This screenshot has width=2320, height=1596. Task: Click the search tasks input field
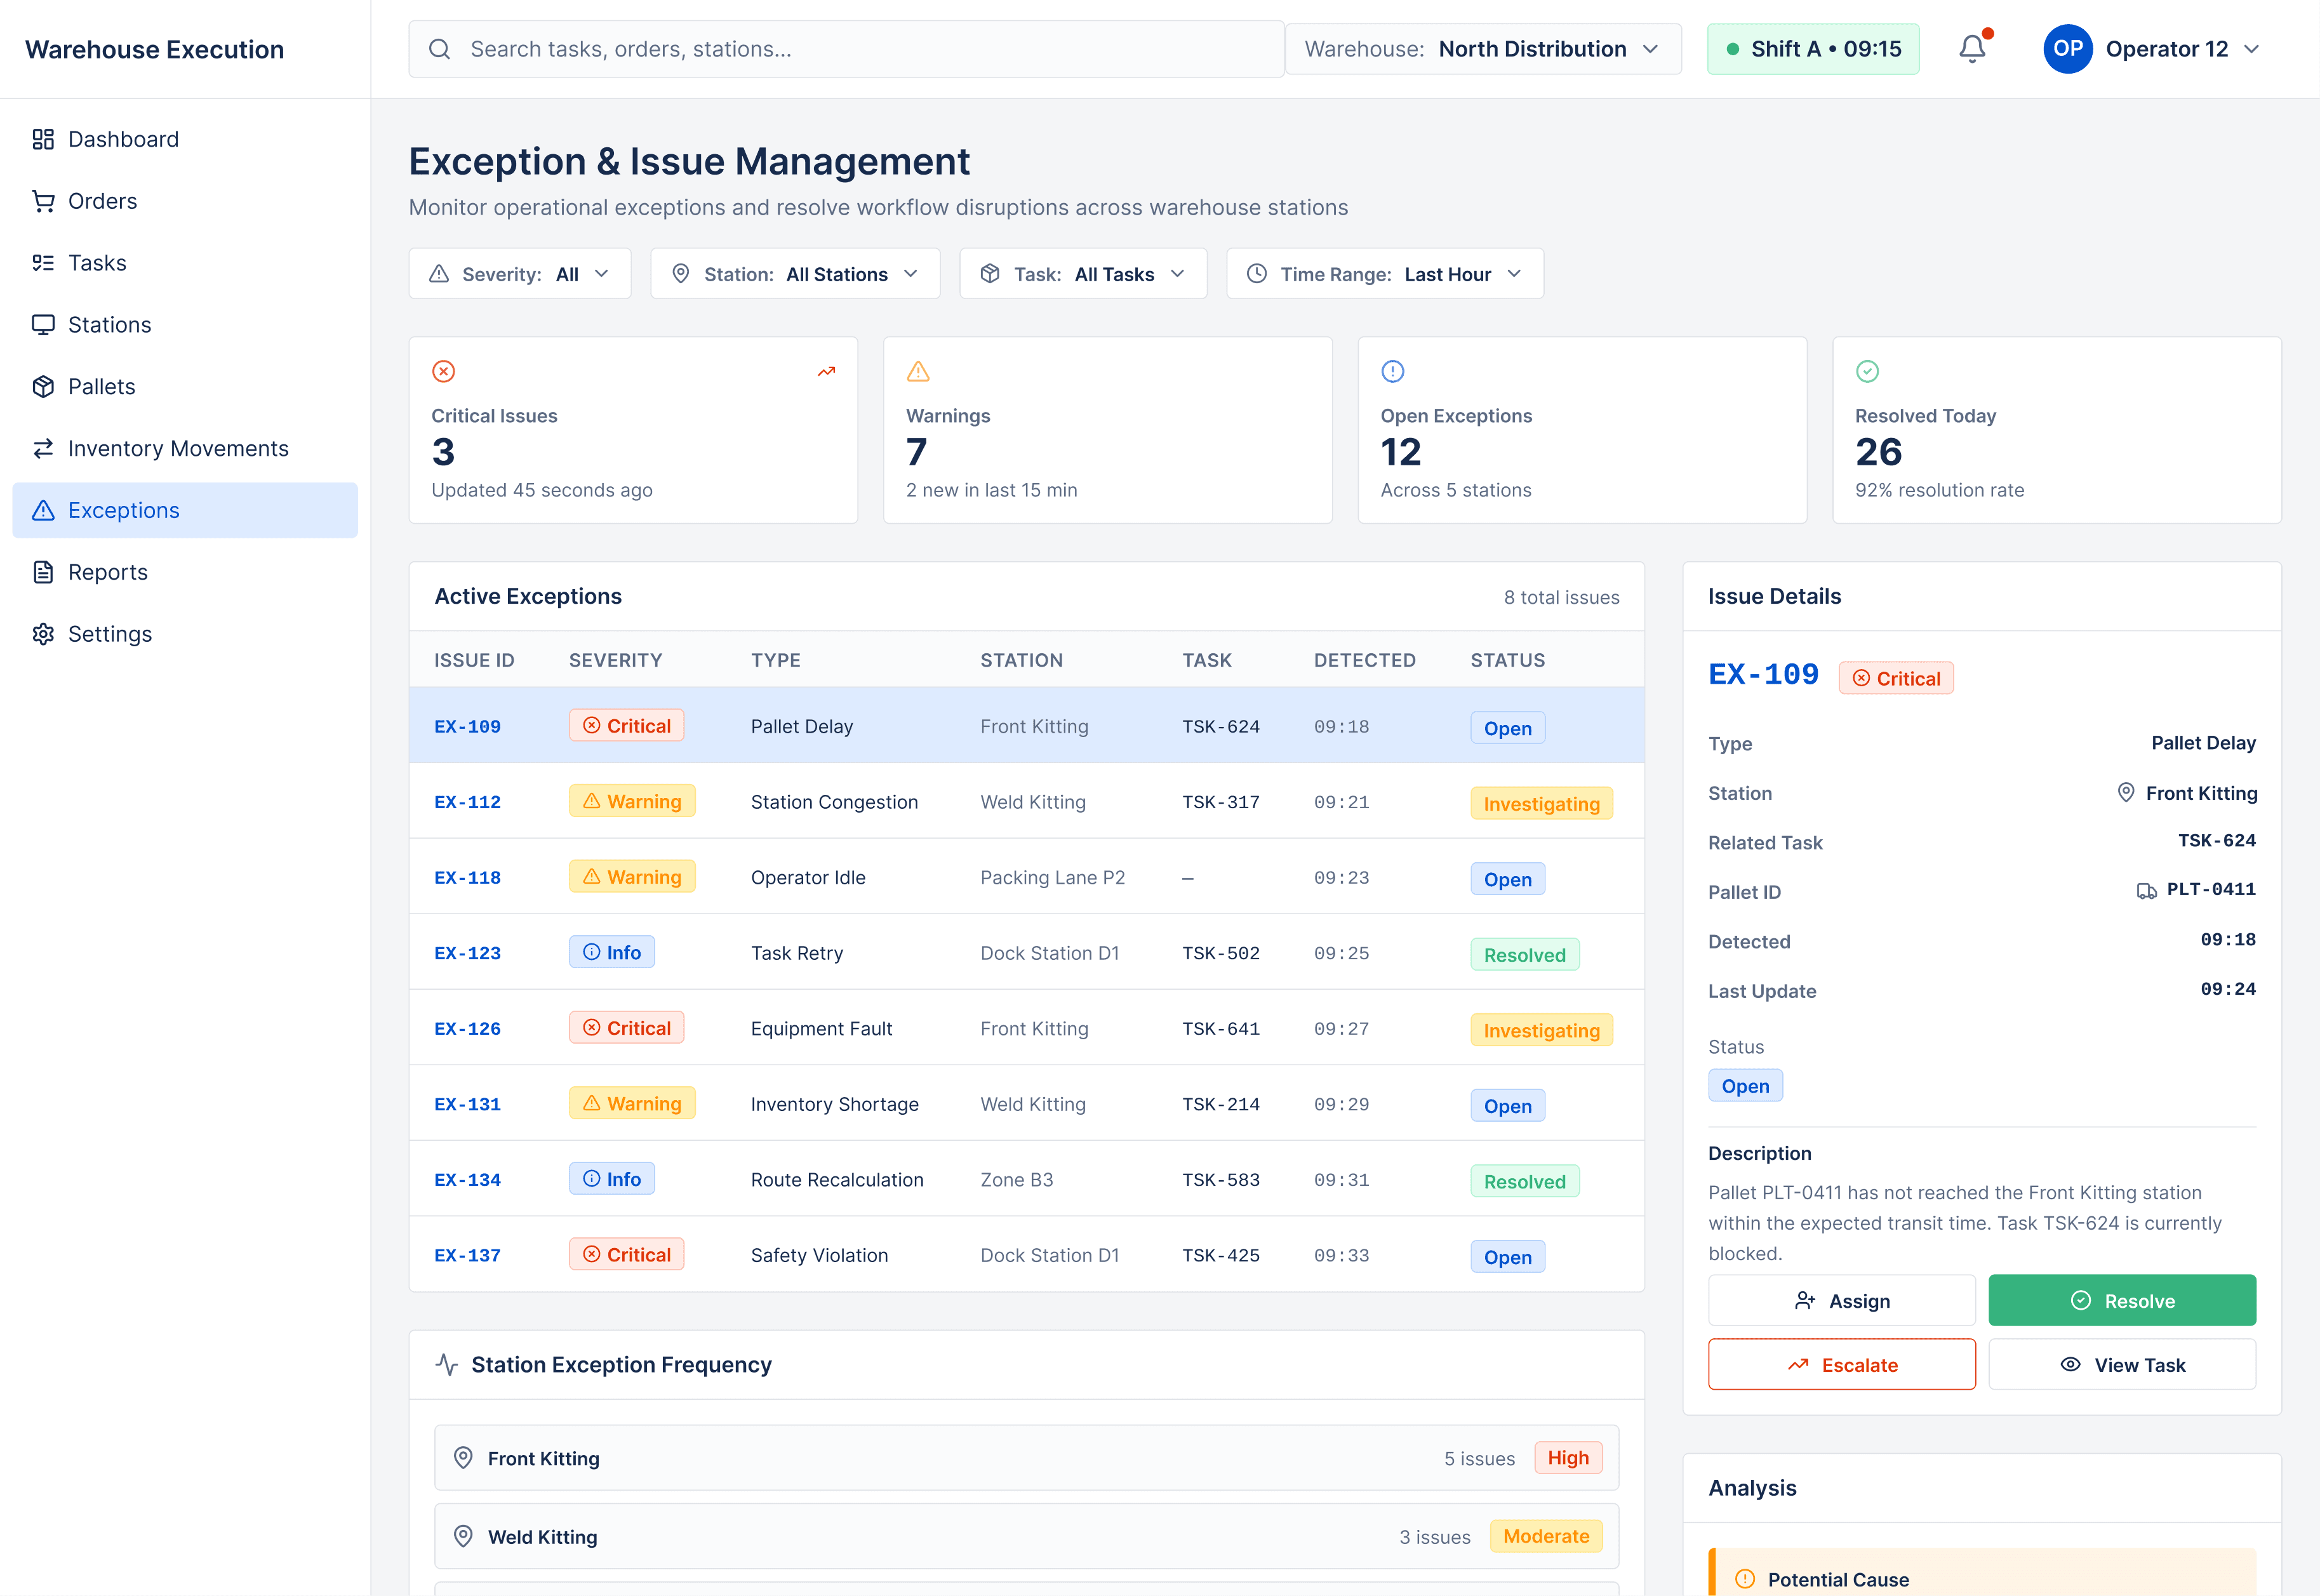pos(846,48)
